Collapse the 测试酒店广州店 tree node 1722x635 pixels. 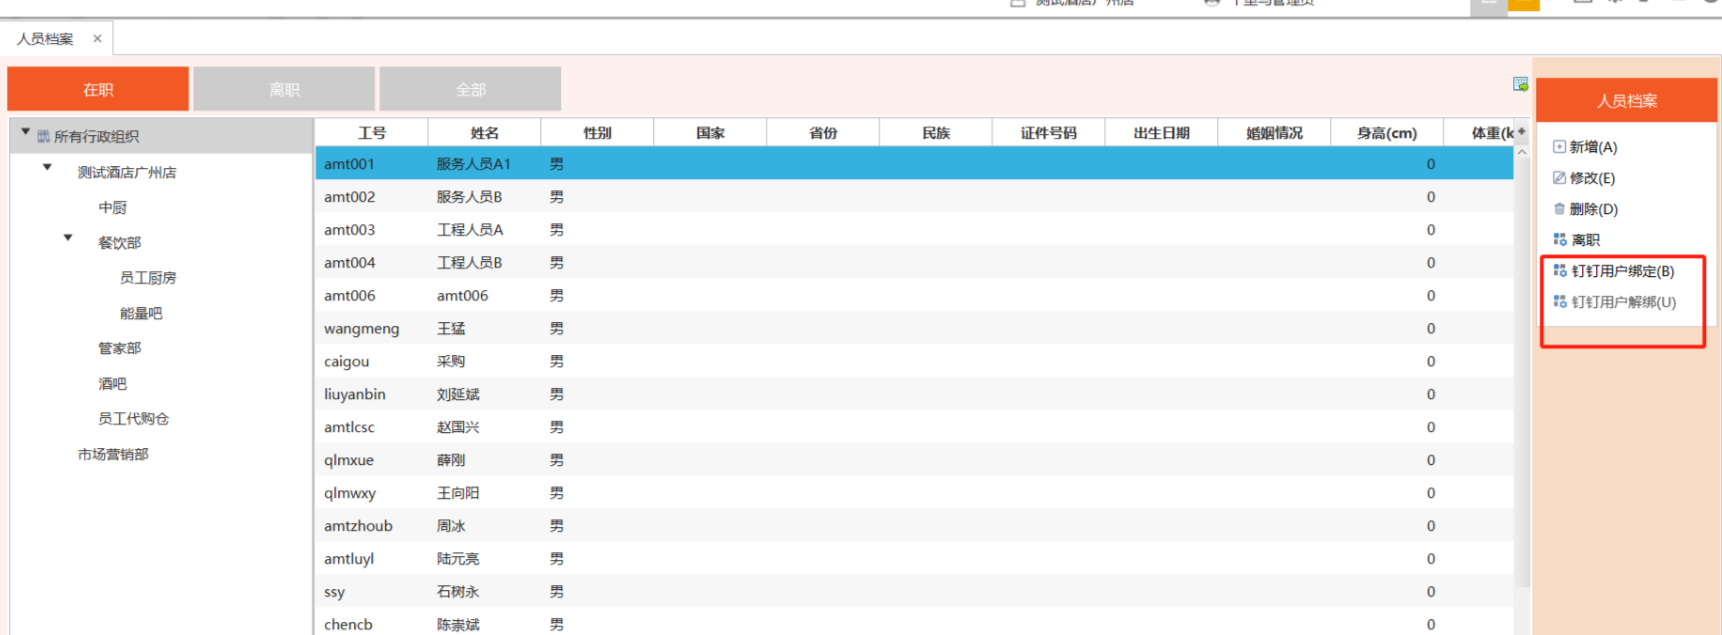click(x=47, y=168)
